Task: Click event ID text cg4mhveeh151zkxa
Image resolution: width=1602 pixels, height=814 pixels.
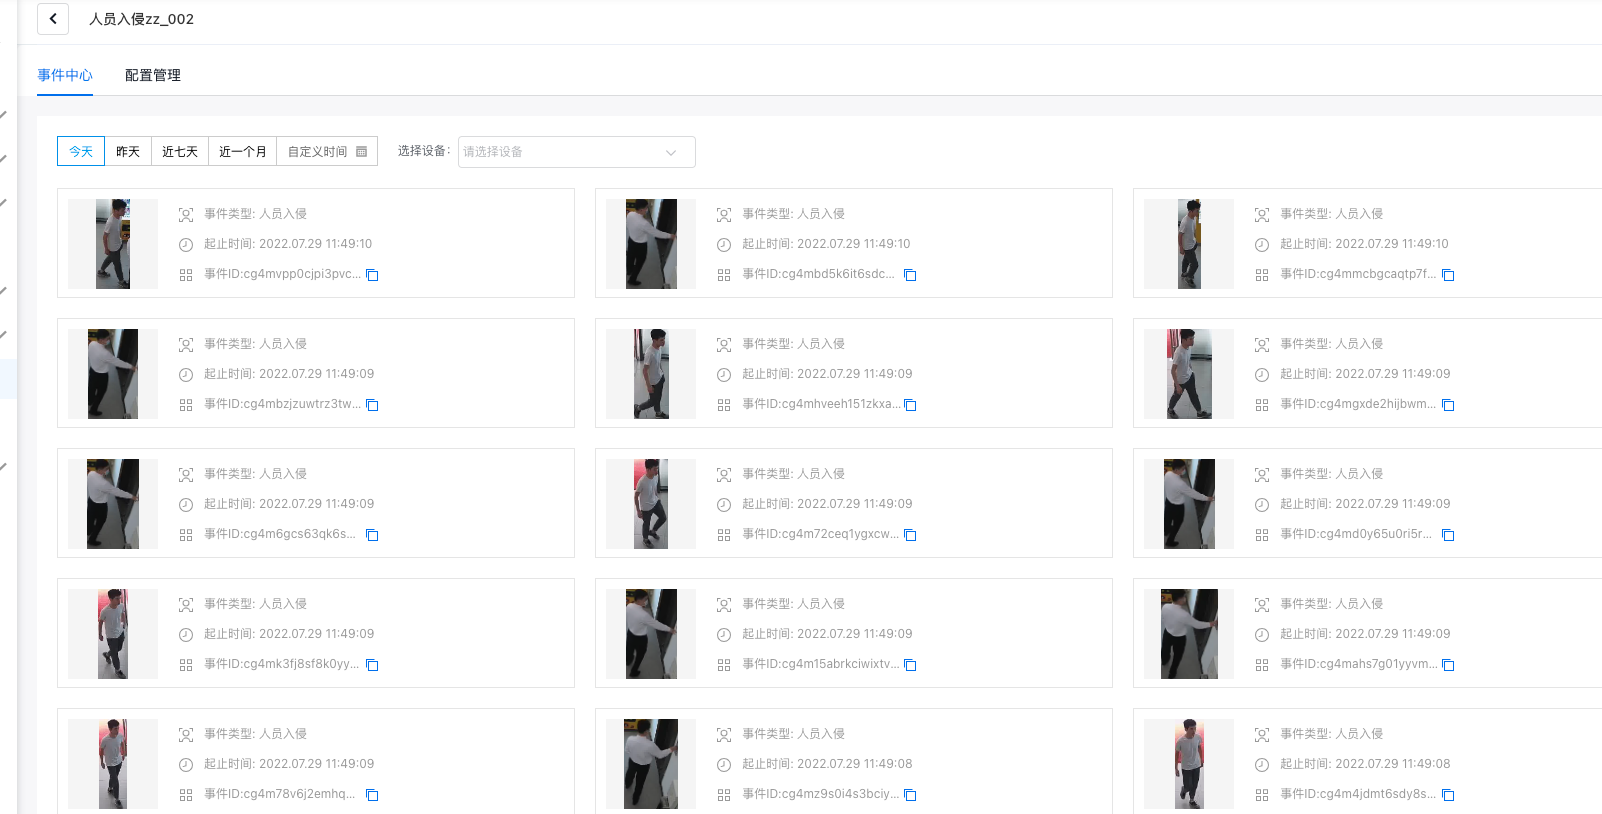Action: point(821,404)
